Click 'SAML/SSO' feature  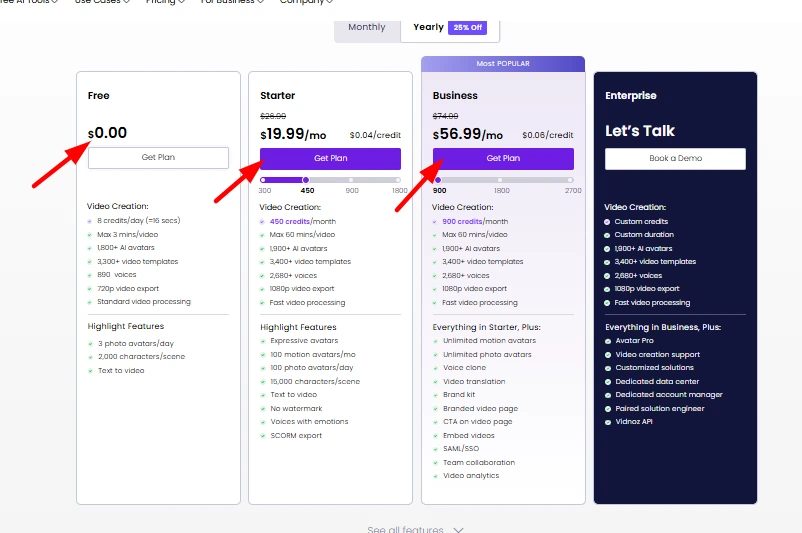(461, 449)
